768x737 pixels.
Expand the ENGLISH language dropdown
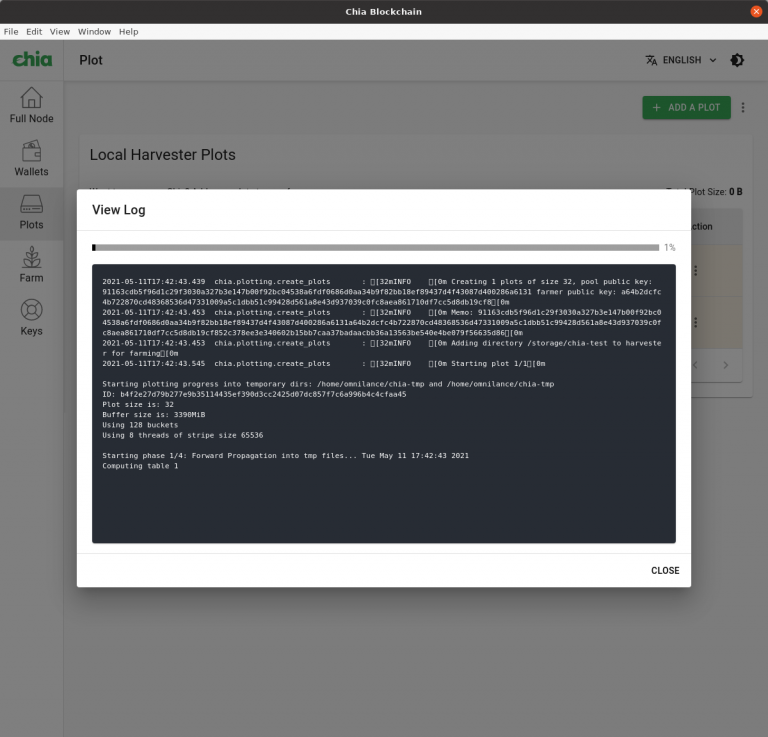[681, 60]
